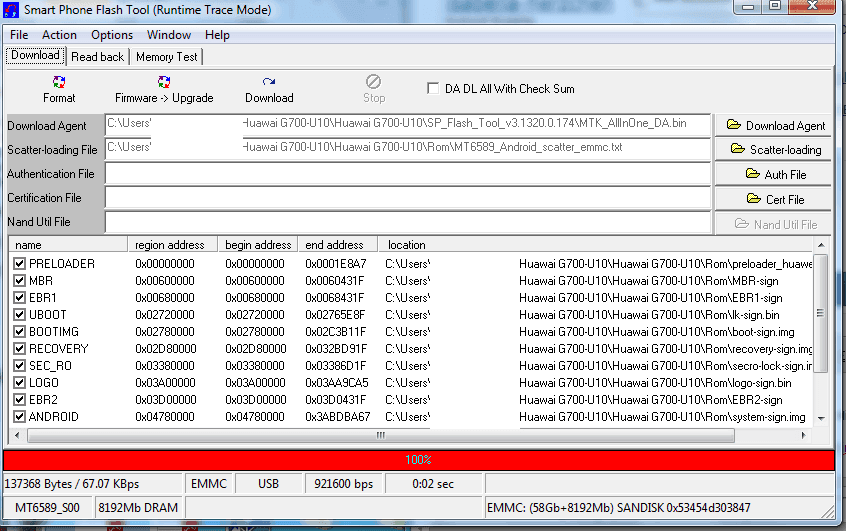Click the USB status bar cell

coord(268,484)
